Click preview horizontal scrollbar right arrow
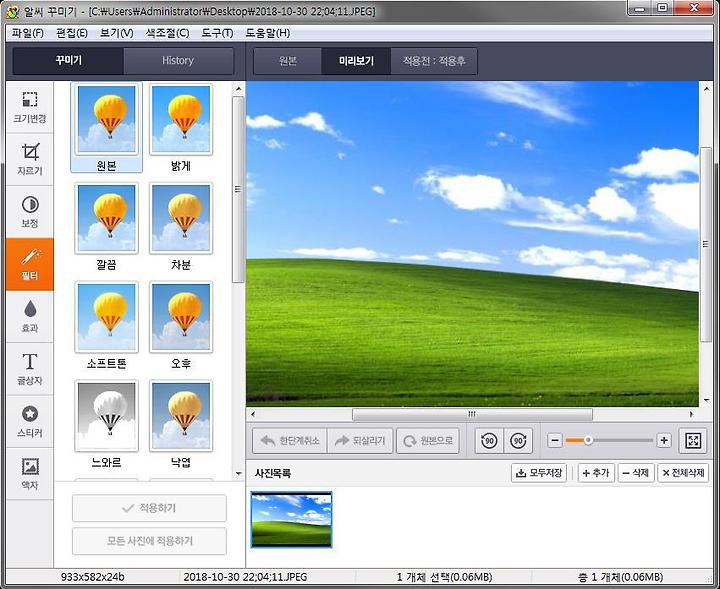Screen dimensions: 720x589 pos(692,414)
